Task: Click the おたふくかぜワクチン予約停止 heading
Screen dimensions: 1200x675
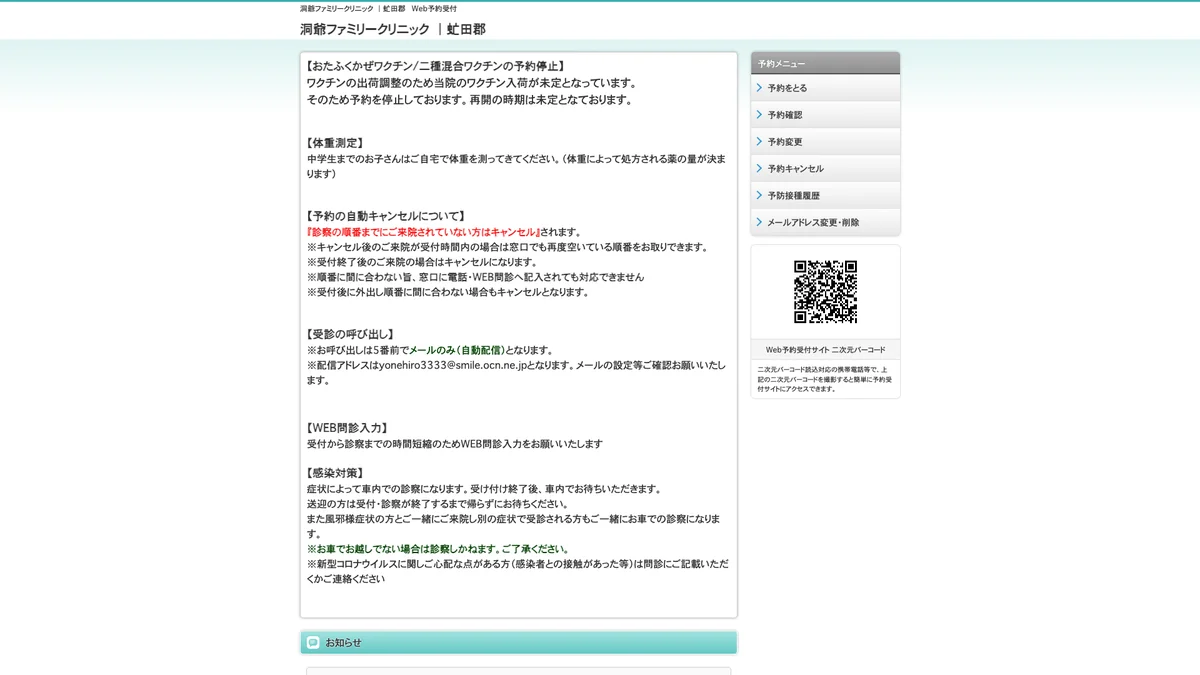Action: [436, 66]
